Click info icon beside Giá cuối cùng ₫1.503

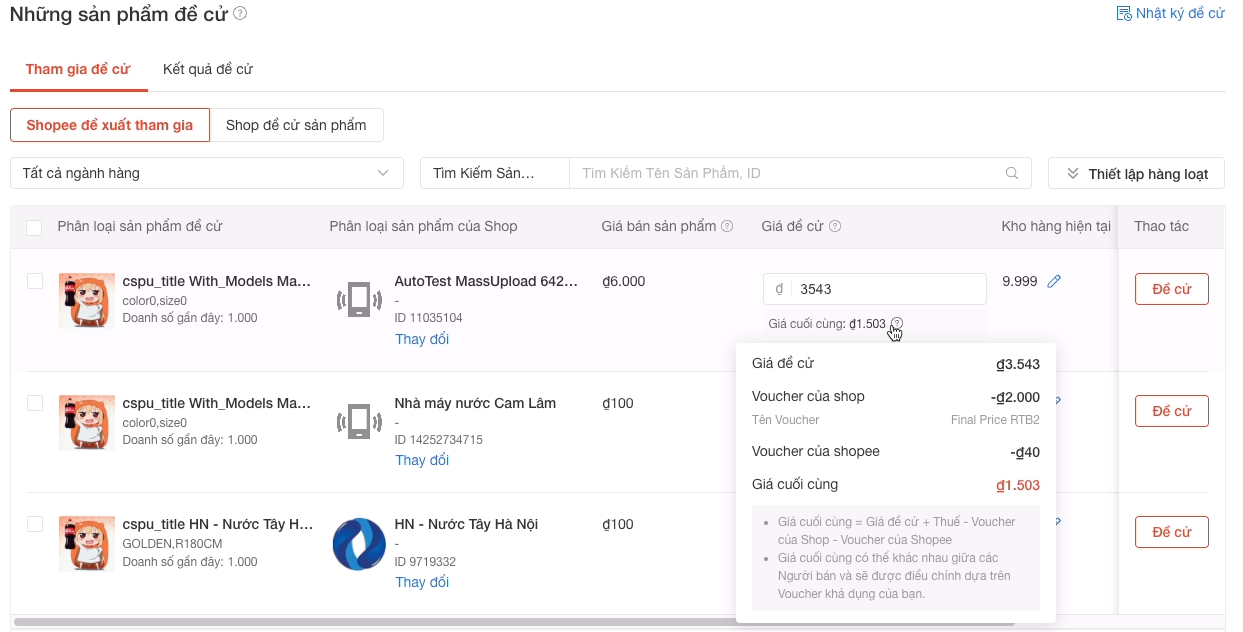[896, 324]
